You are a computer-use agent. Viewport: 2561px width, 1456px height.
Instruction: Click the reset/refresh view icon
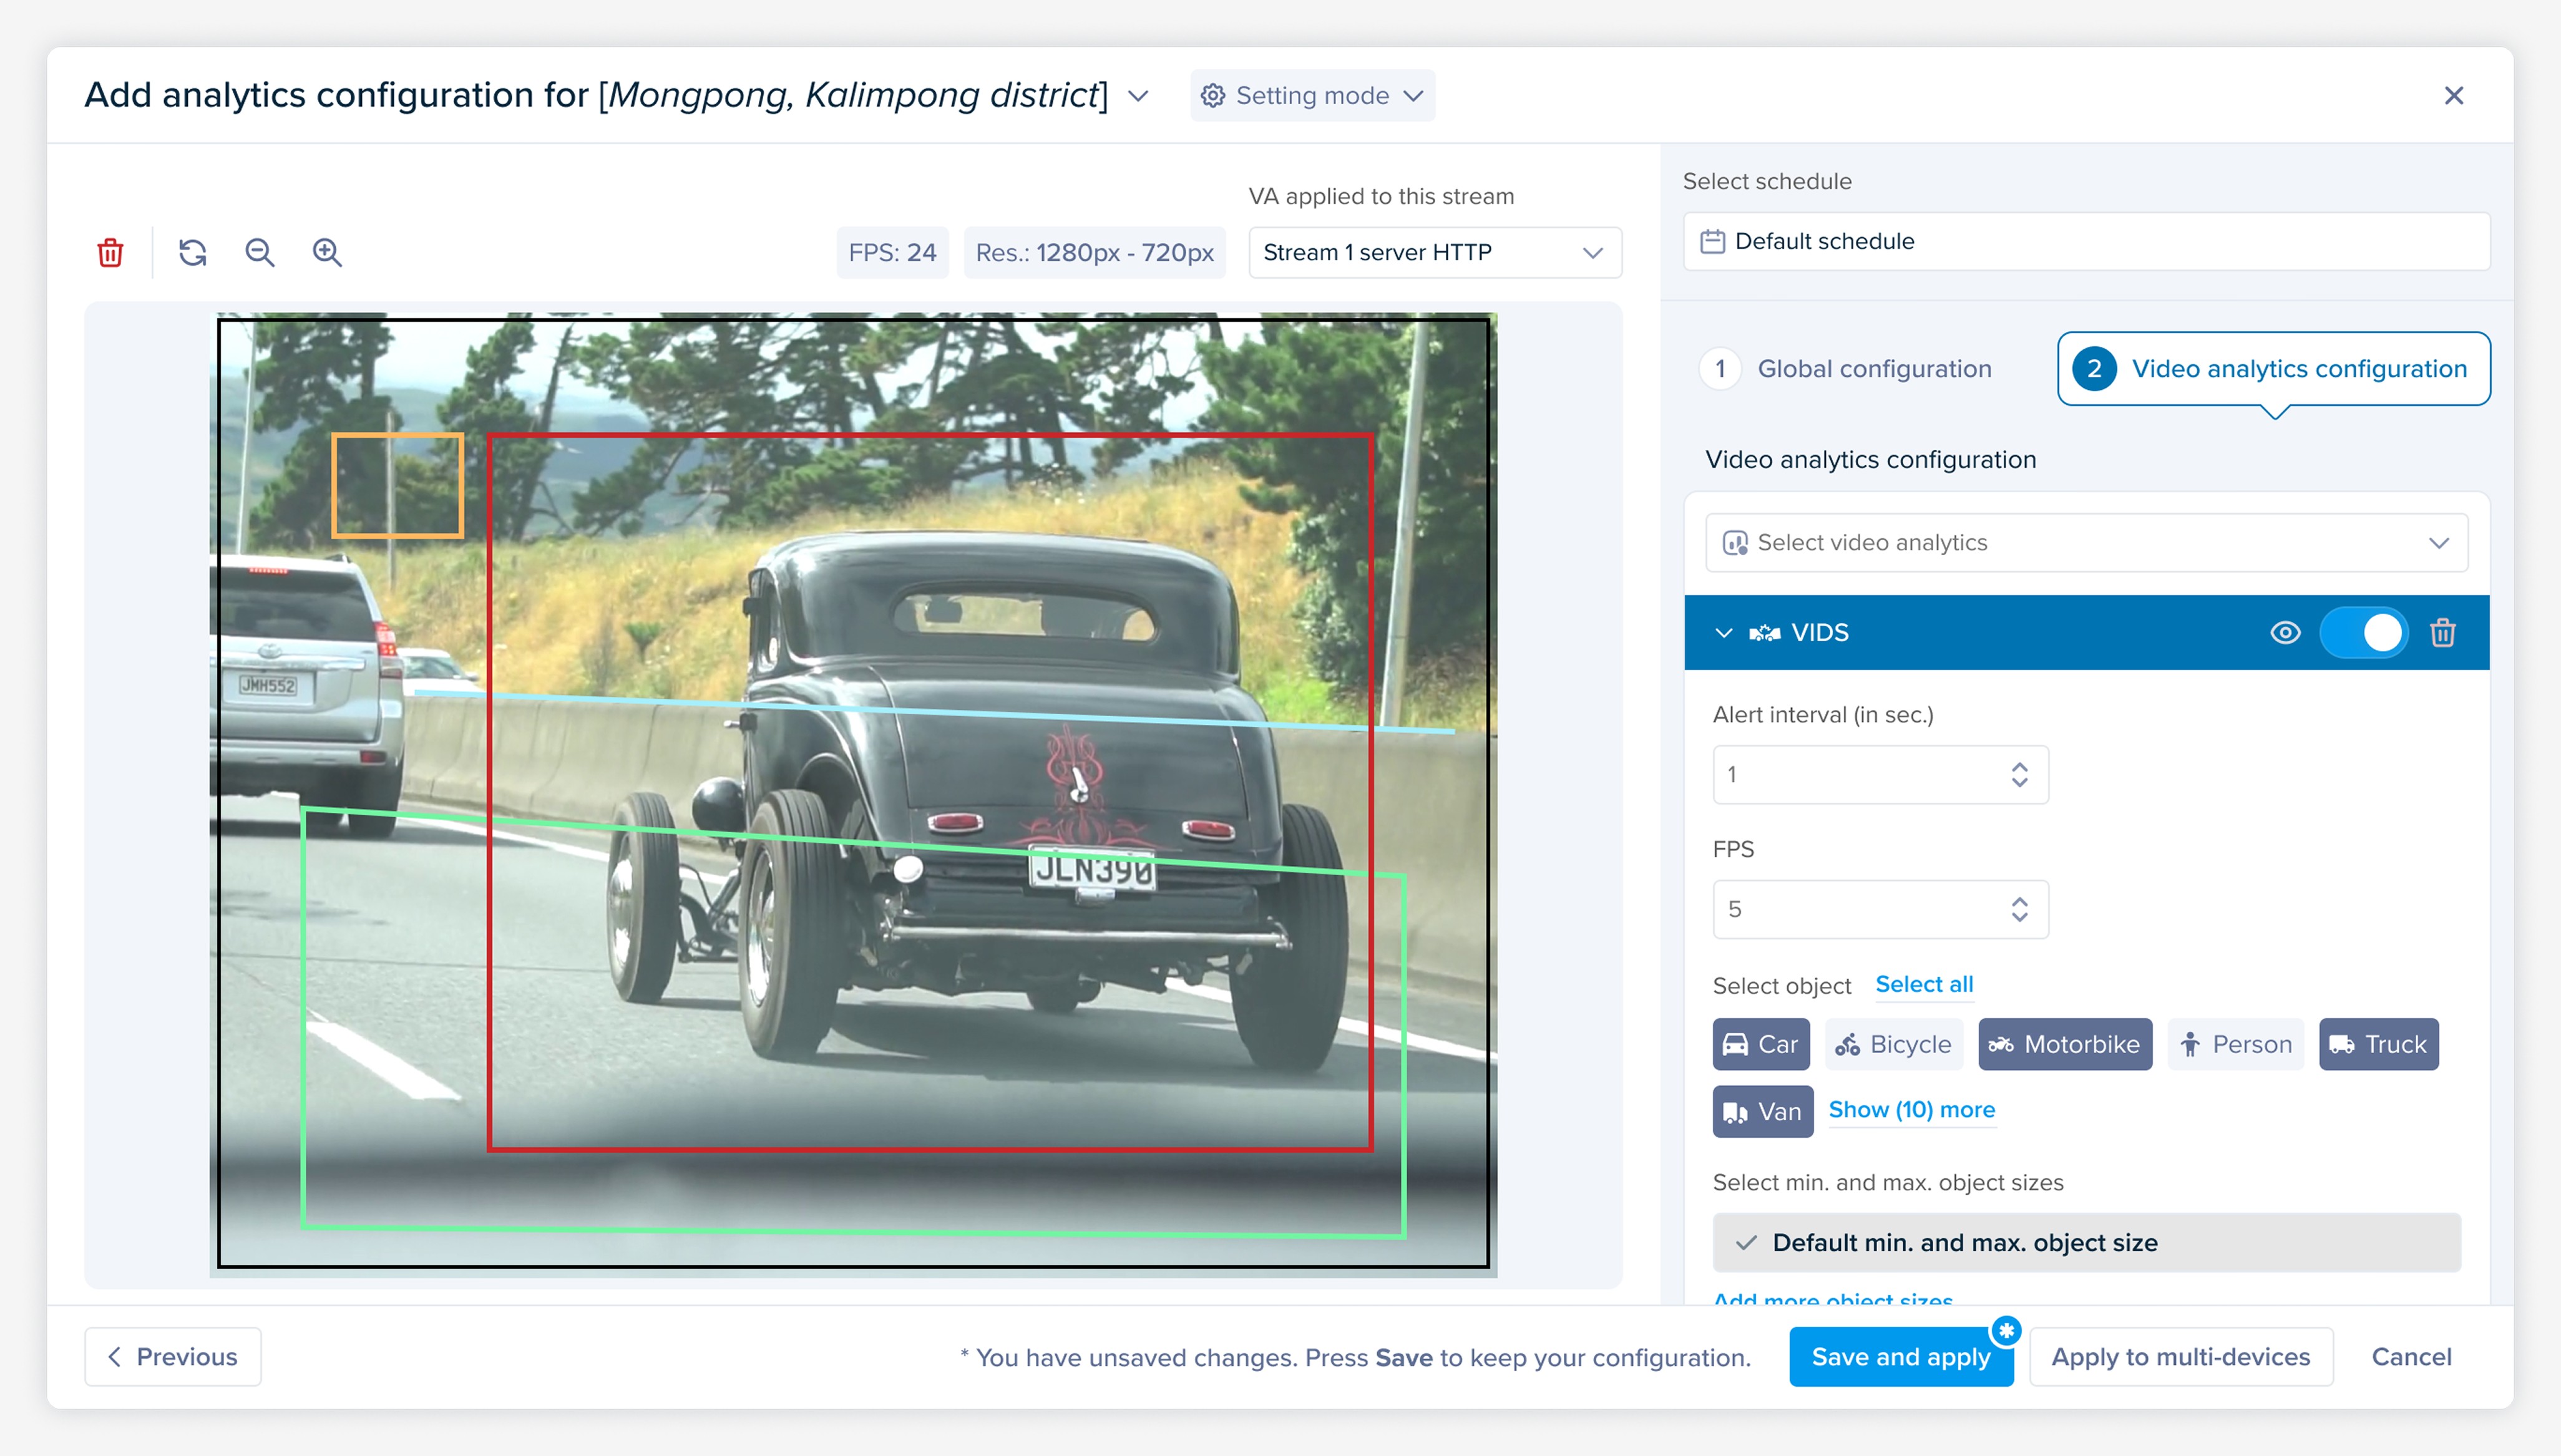pyautogui.click(x=193, y=252)
